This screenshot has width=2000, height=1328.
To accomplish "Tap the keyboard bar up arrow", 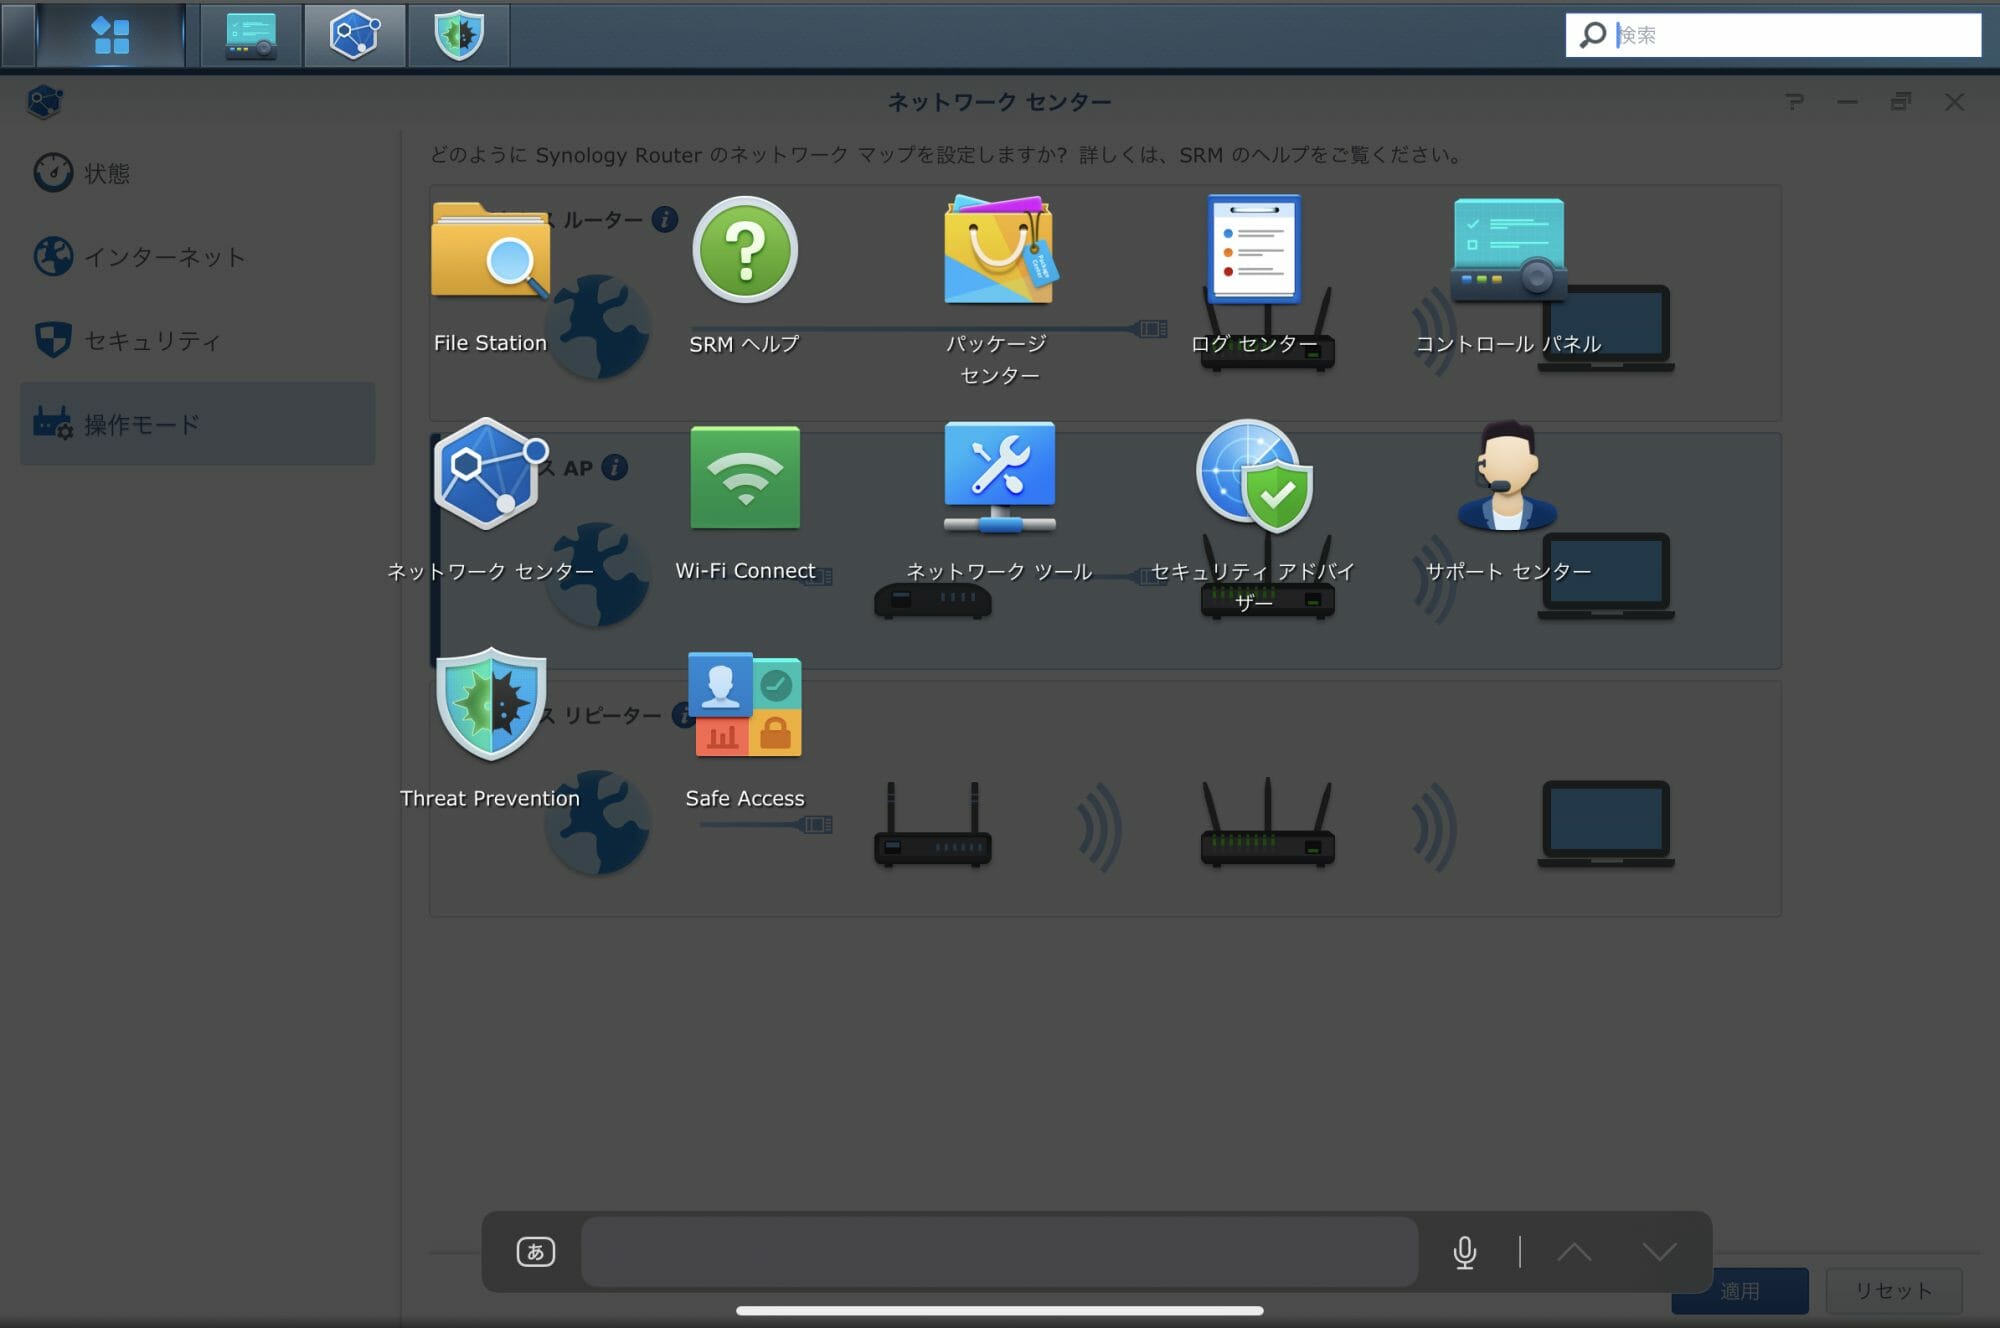I will (x=1574, y=1252).
